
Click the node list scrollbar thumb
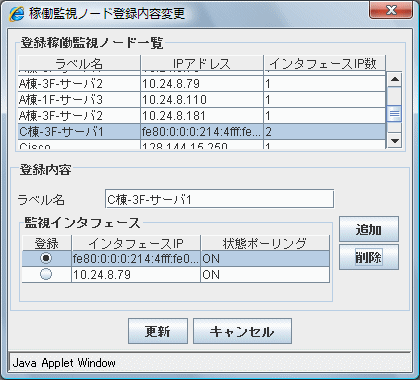[x=394, y=114]
